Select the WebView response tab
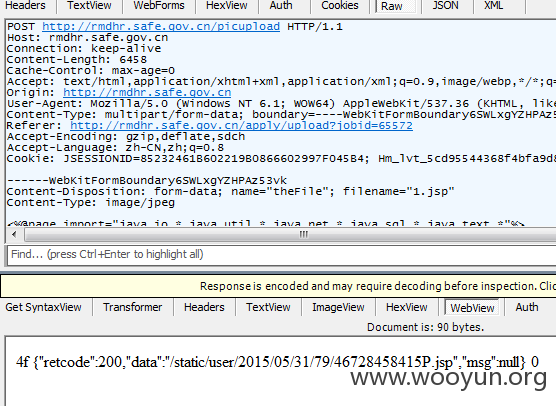 [x=472, y=308]
